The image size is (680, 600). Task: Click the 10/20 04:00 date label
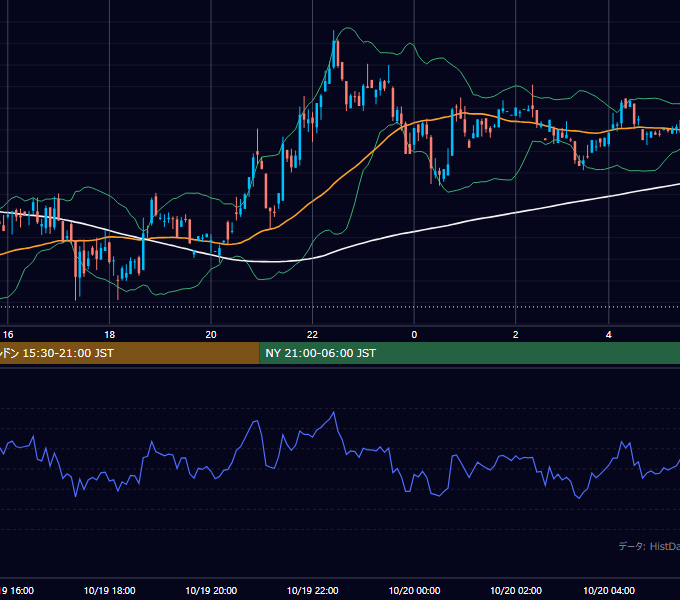point(608,590)
